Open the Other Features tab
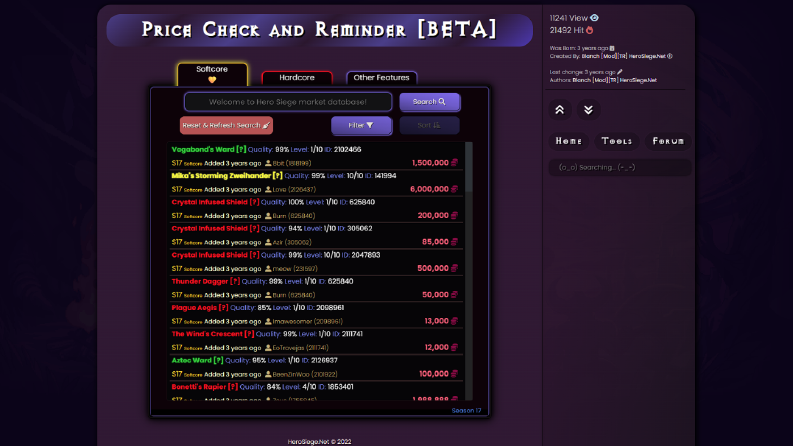The height and width of the screenshot is (446, 793). click(381, 78)
